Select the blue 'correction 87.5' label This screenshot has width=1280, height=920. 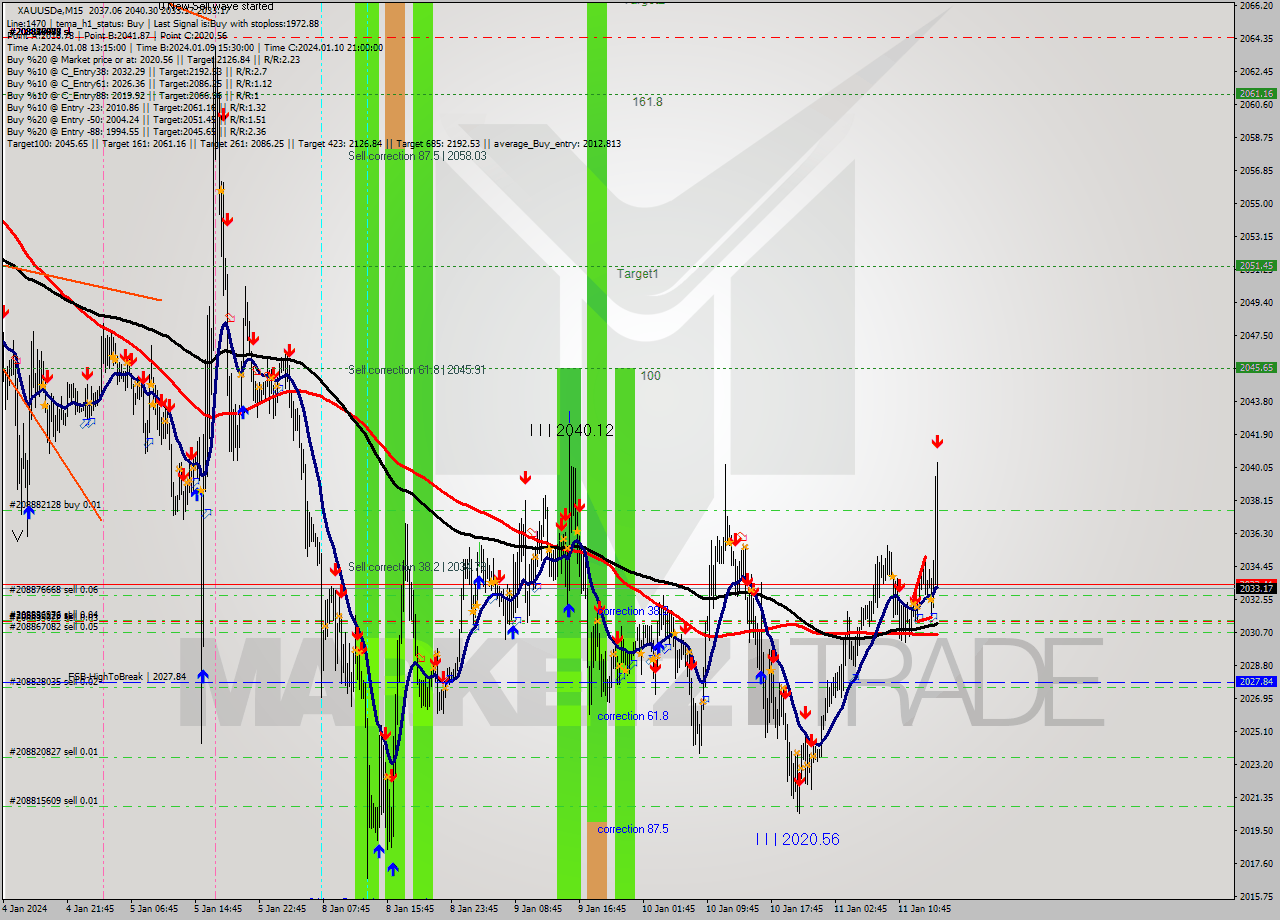633,829
